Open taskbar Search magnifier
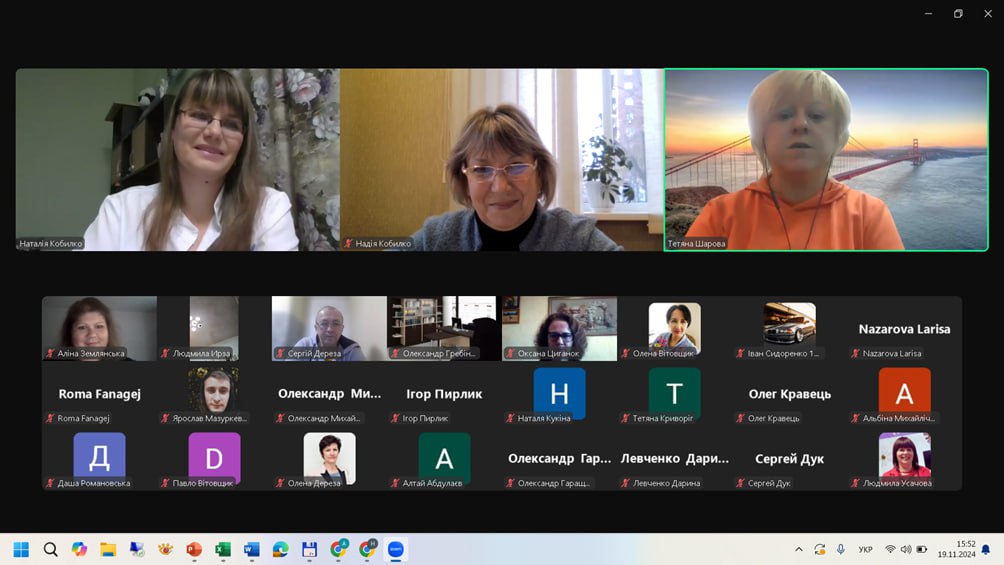Screen dimensions: 1004x565 coord(51,550)
